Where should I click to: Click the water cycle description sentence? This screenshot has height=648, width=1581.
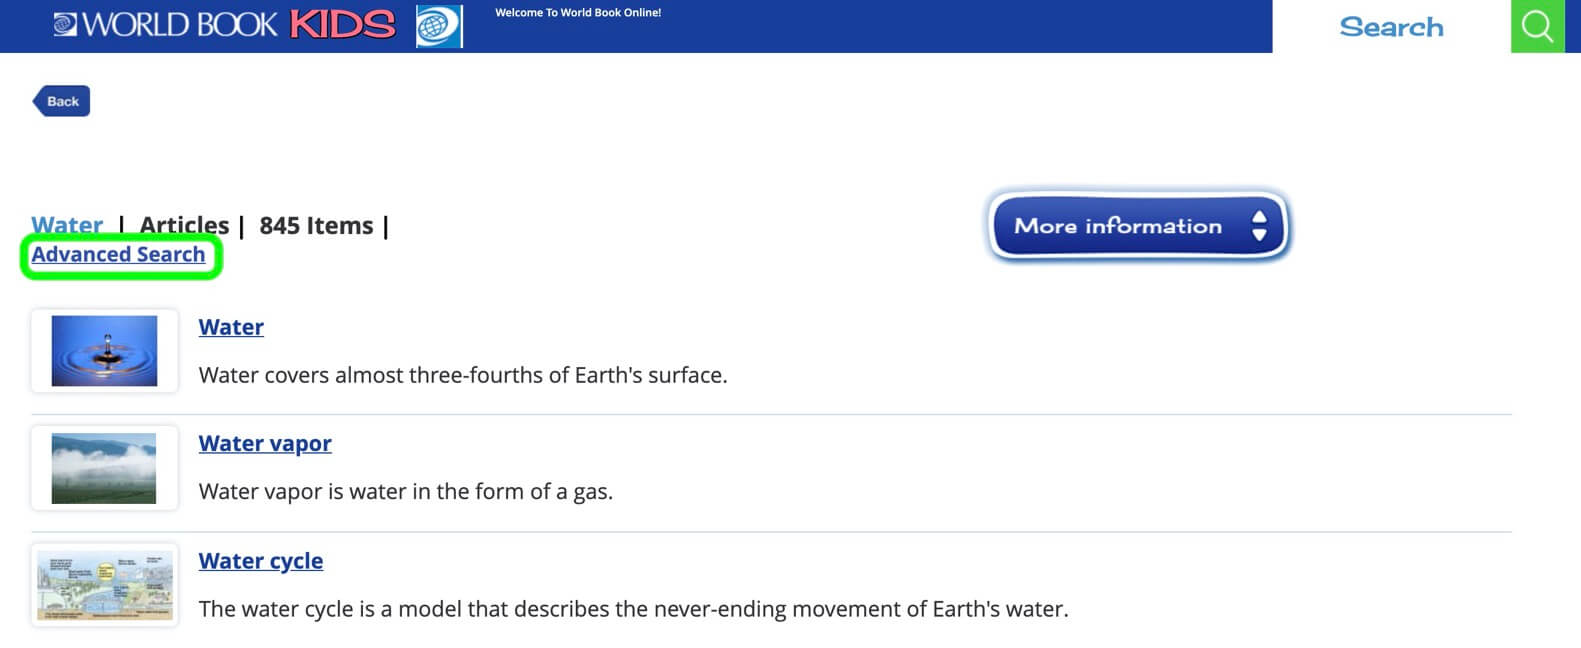click(633, 609)
